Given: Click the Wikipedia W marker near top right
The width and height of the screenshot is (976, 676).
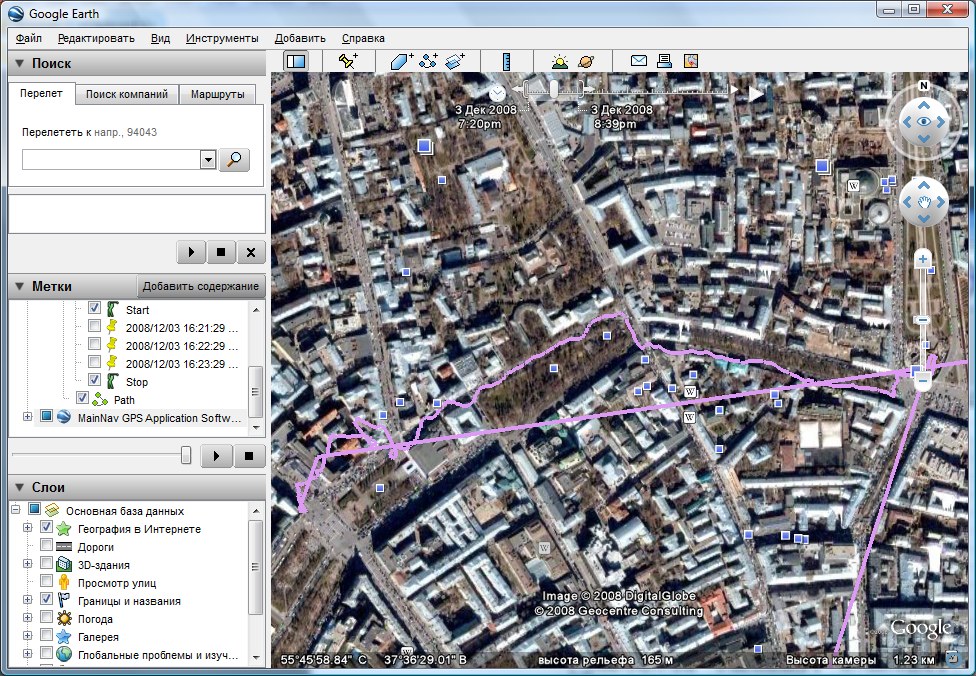Looking at the screenshot, I should pos(853,185).
